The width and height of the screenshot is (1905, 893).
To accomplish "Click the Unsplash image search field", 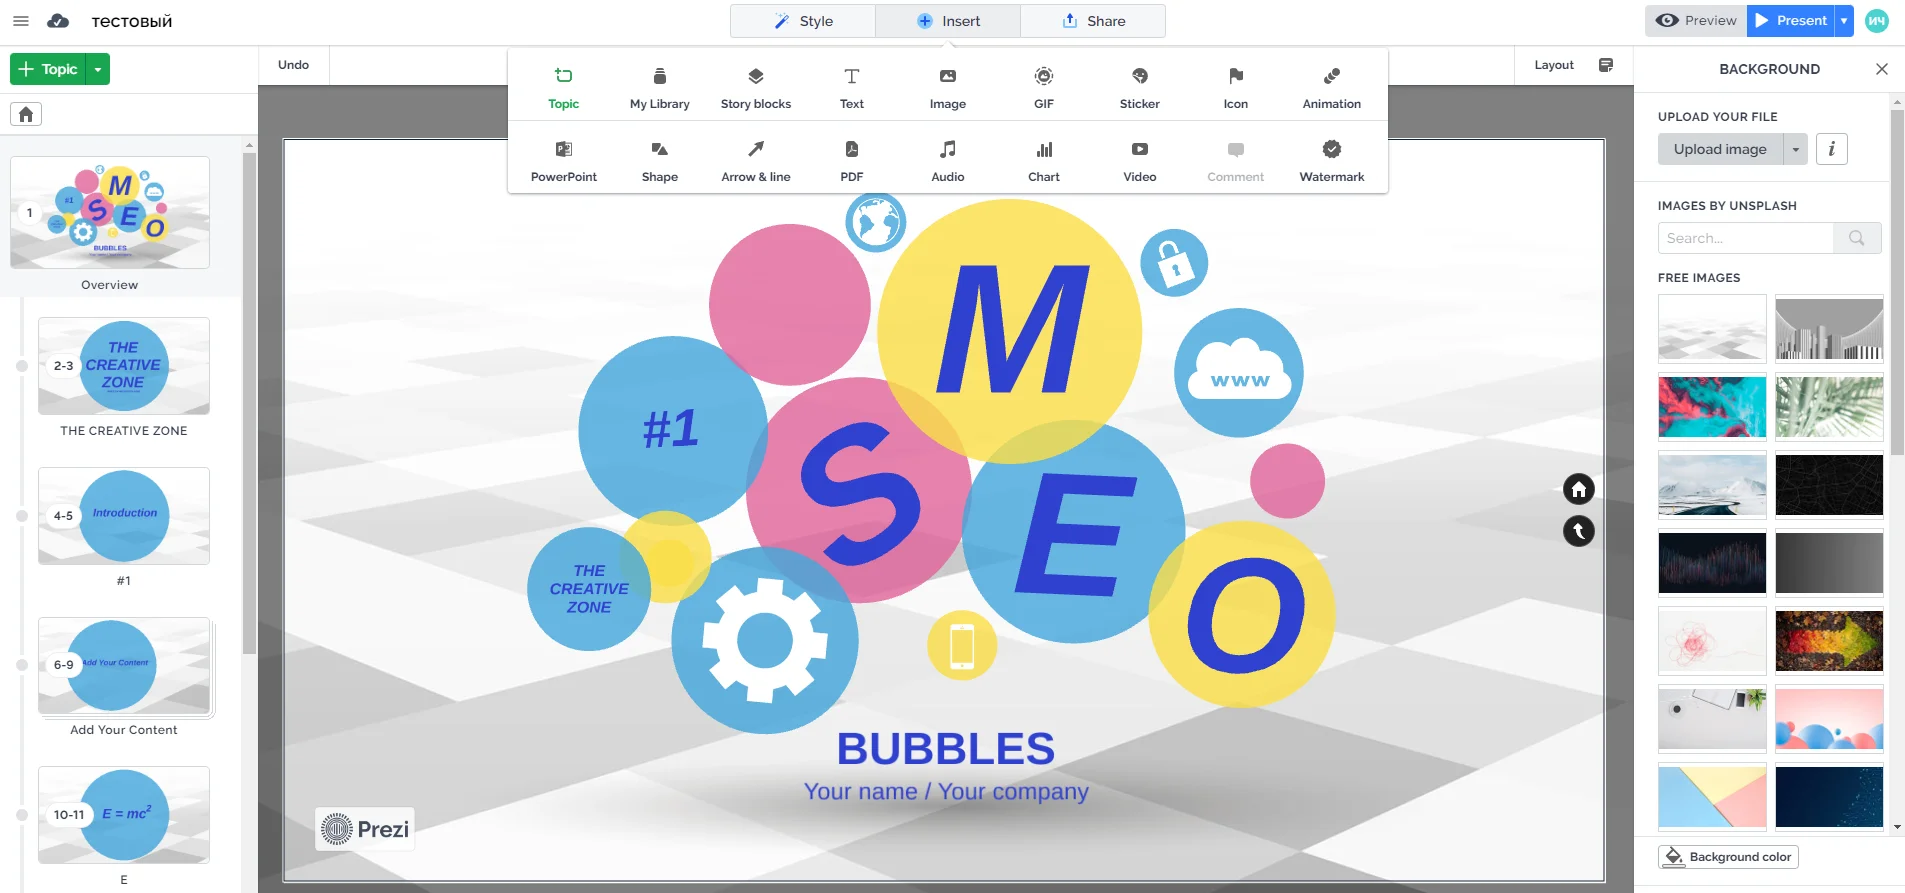I will (1745, 238).
